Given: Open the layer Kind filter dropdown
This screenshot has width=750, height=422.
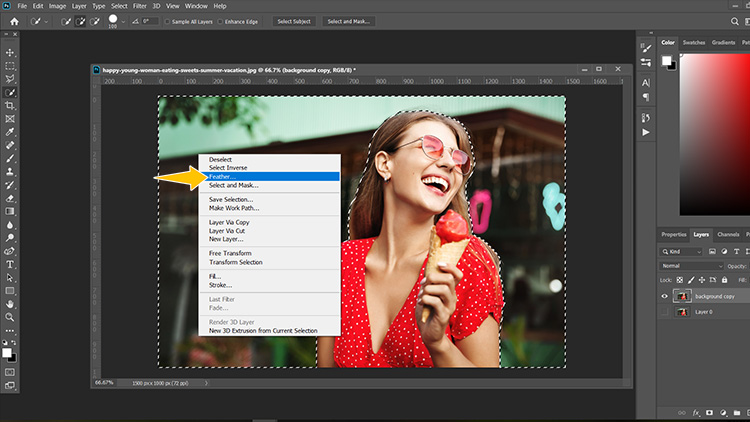Looking at the screenshot, I should 681,252.
